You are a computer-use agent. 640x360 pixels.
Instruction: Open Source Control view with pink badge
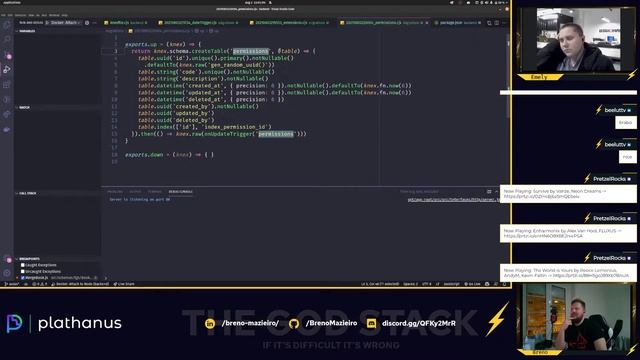(x=7, y=54)
